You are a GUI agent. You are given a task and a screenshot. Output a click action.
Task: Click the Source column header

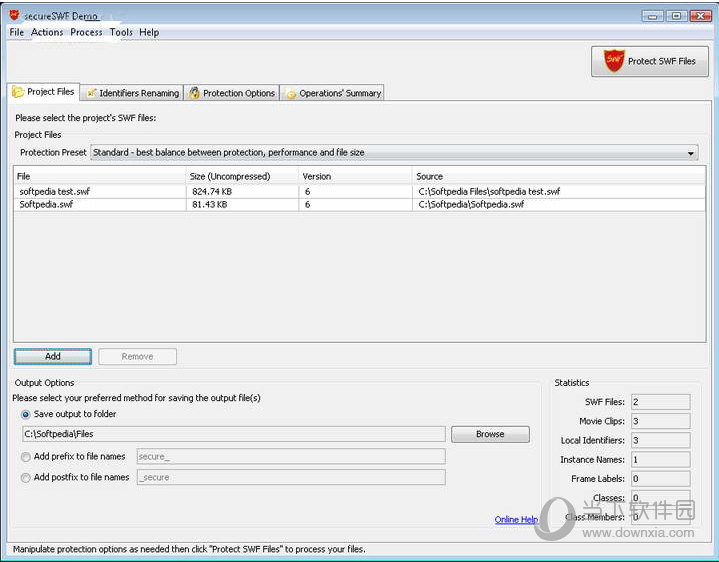(559, 176)
